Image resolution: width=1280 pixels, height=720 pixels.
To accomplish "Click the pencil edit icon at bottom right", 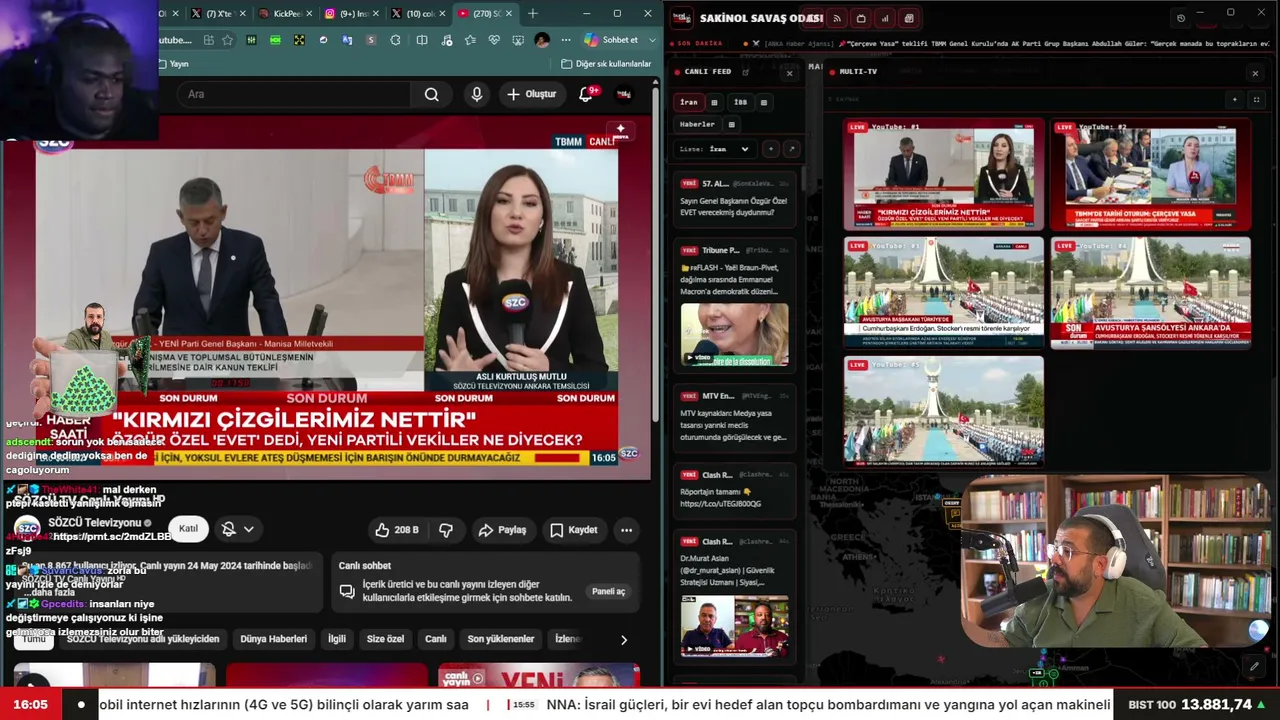I will point(1254,665).
